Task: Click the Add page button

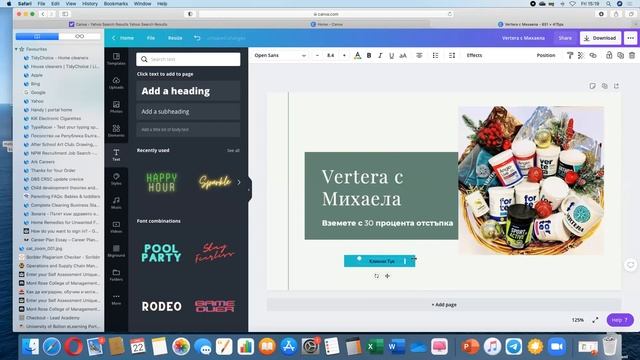Action: coord(444,304)
